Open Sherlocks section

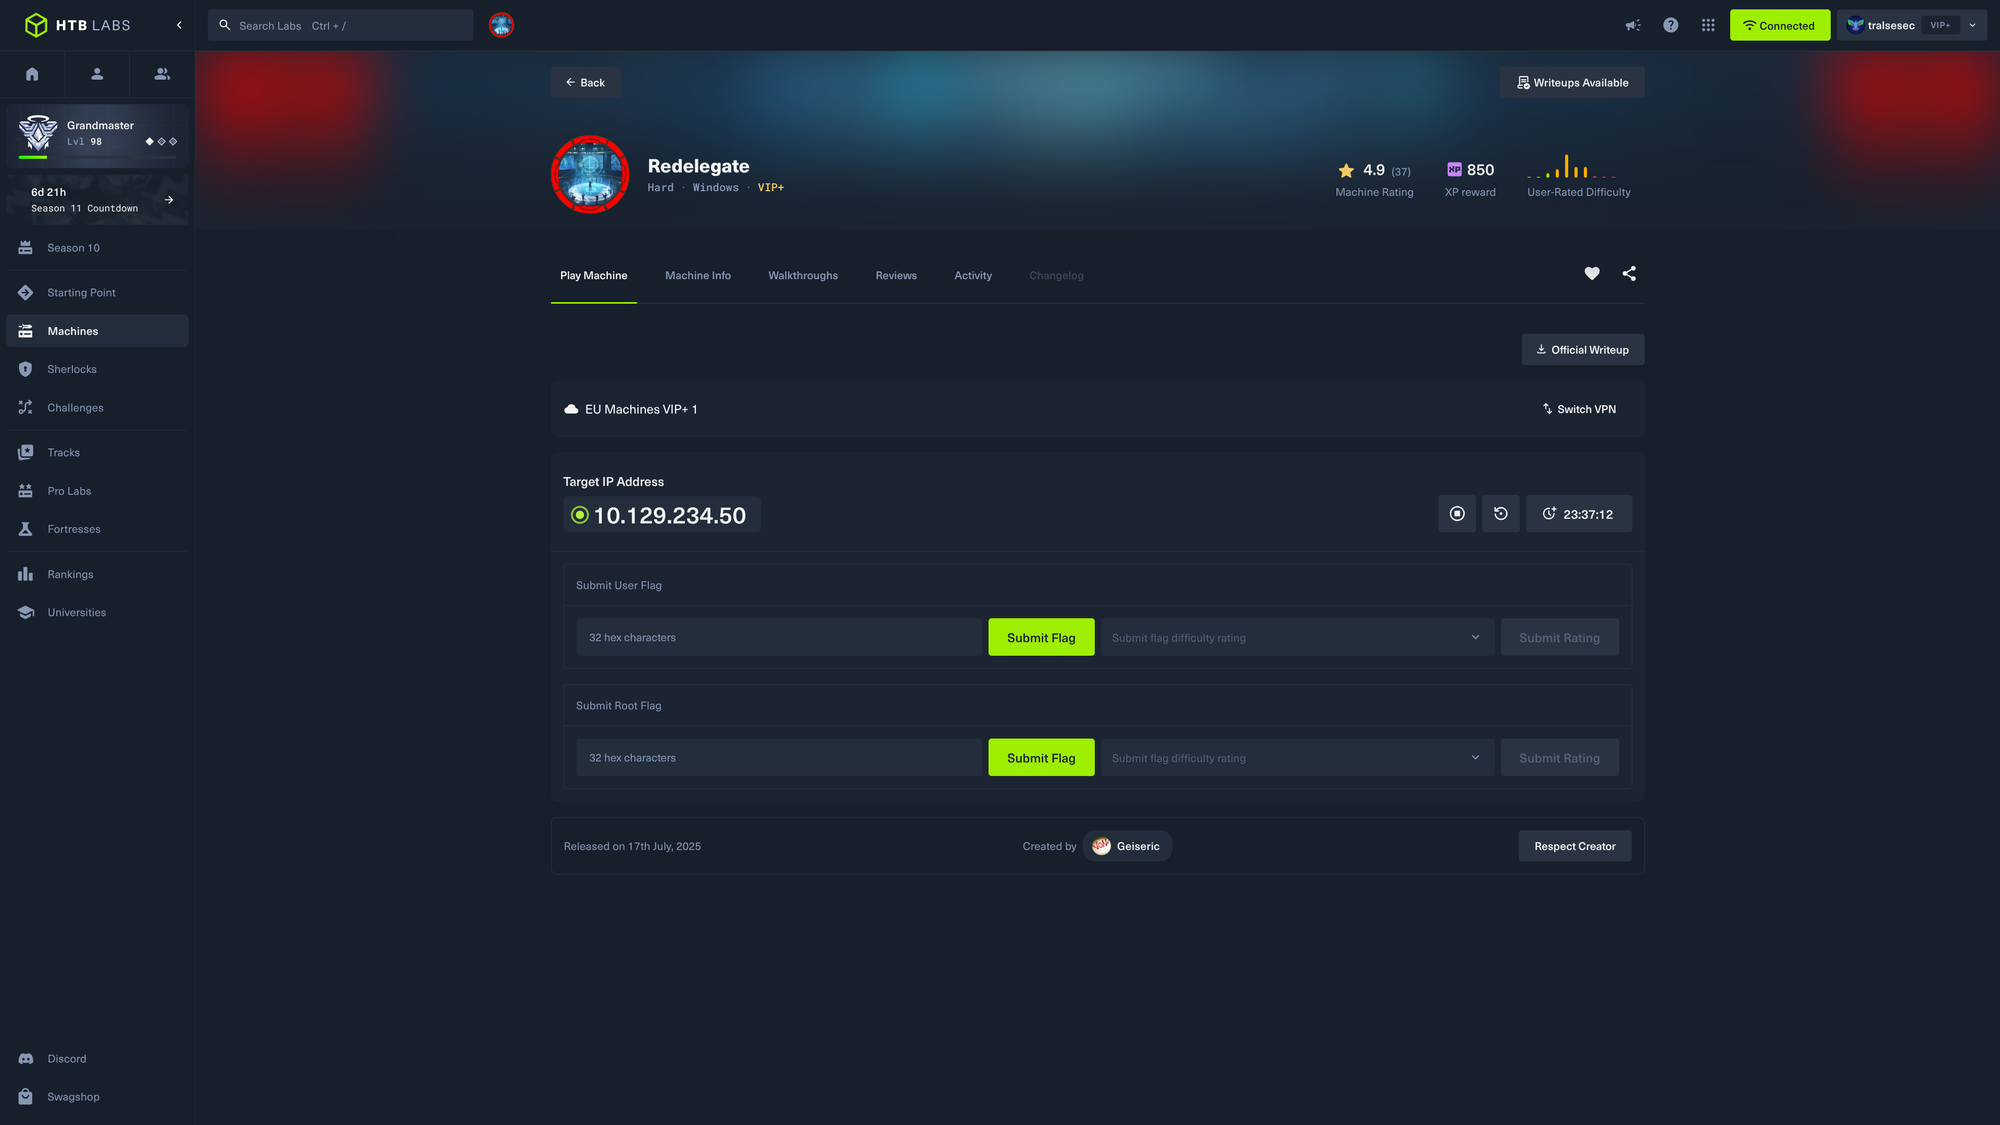[x=97, y=369]
